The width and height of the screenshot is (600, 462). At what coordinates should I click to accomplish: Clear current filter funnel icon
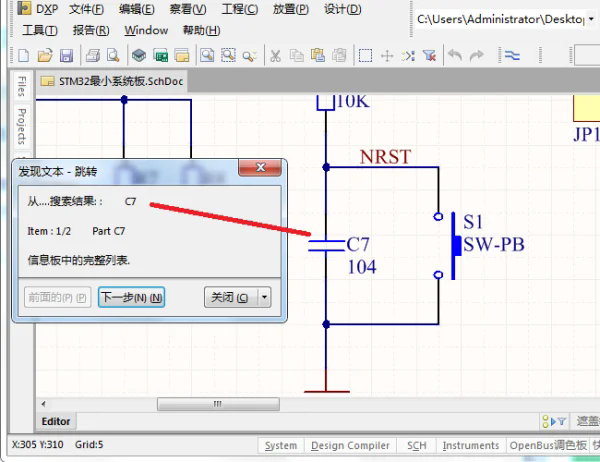click(429, 56)
